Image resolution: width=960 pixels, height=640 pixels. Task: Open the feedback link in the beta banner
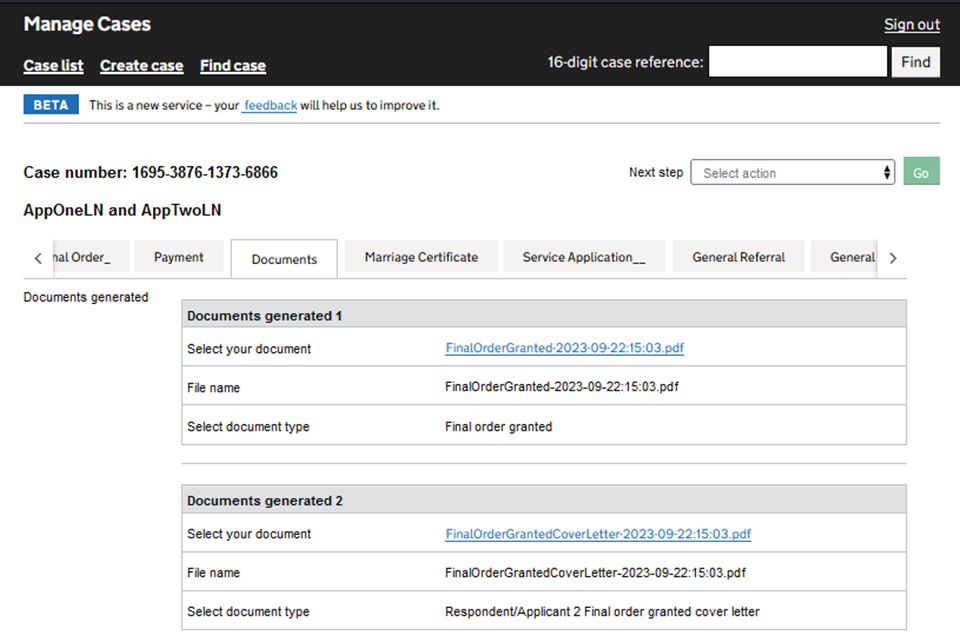click(270, 105)
